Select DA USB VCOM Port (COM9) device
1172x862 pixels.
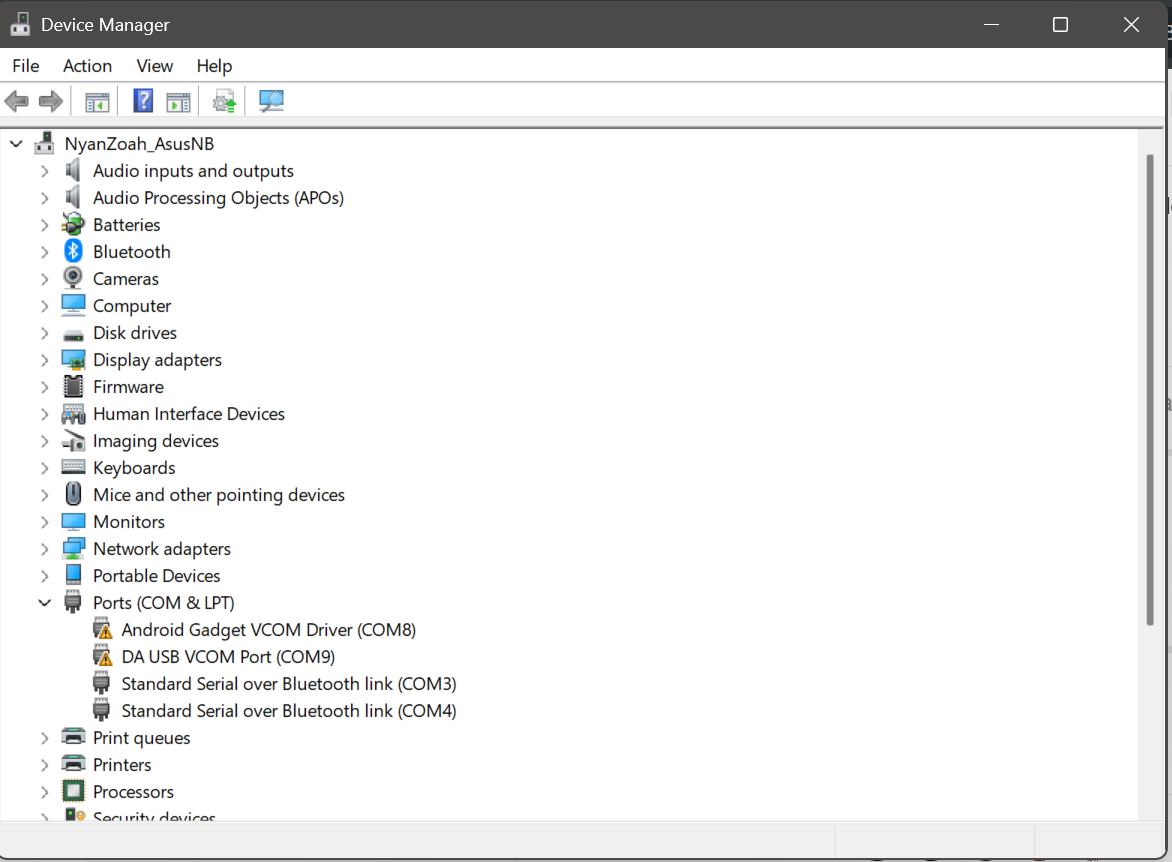tap(228, 657)
